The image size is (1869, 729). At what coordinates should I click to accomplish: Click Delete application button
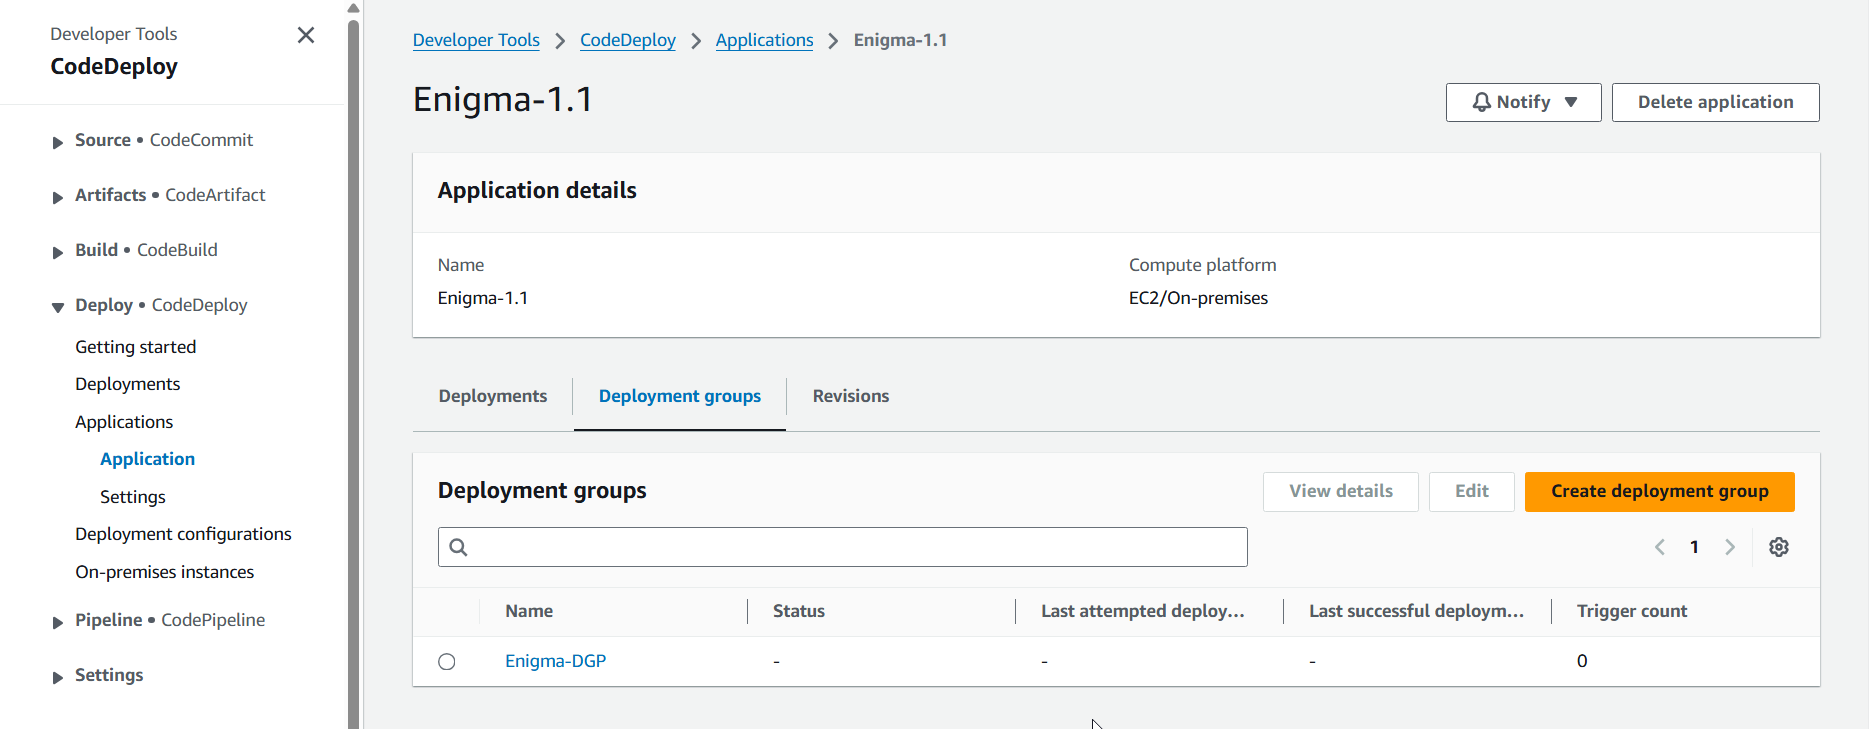pos(1715,102)
